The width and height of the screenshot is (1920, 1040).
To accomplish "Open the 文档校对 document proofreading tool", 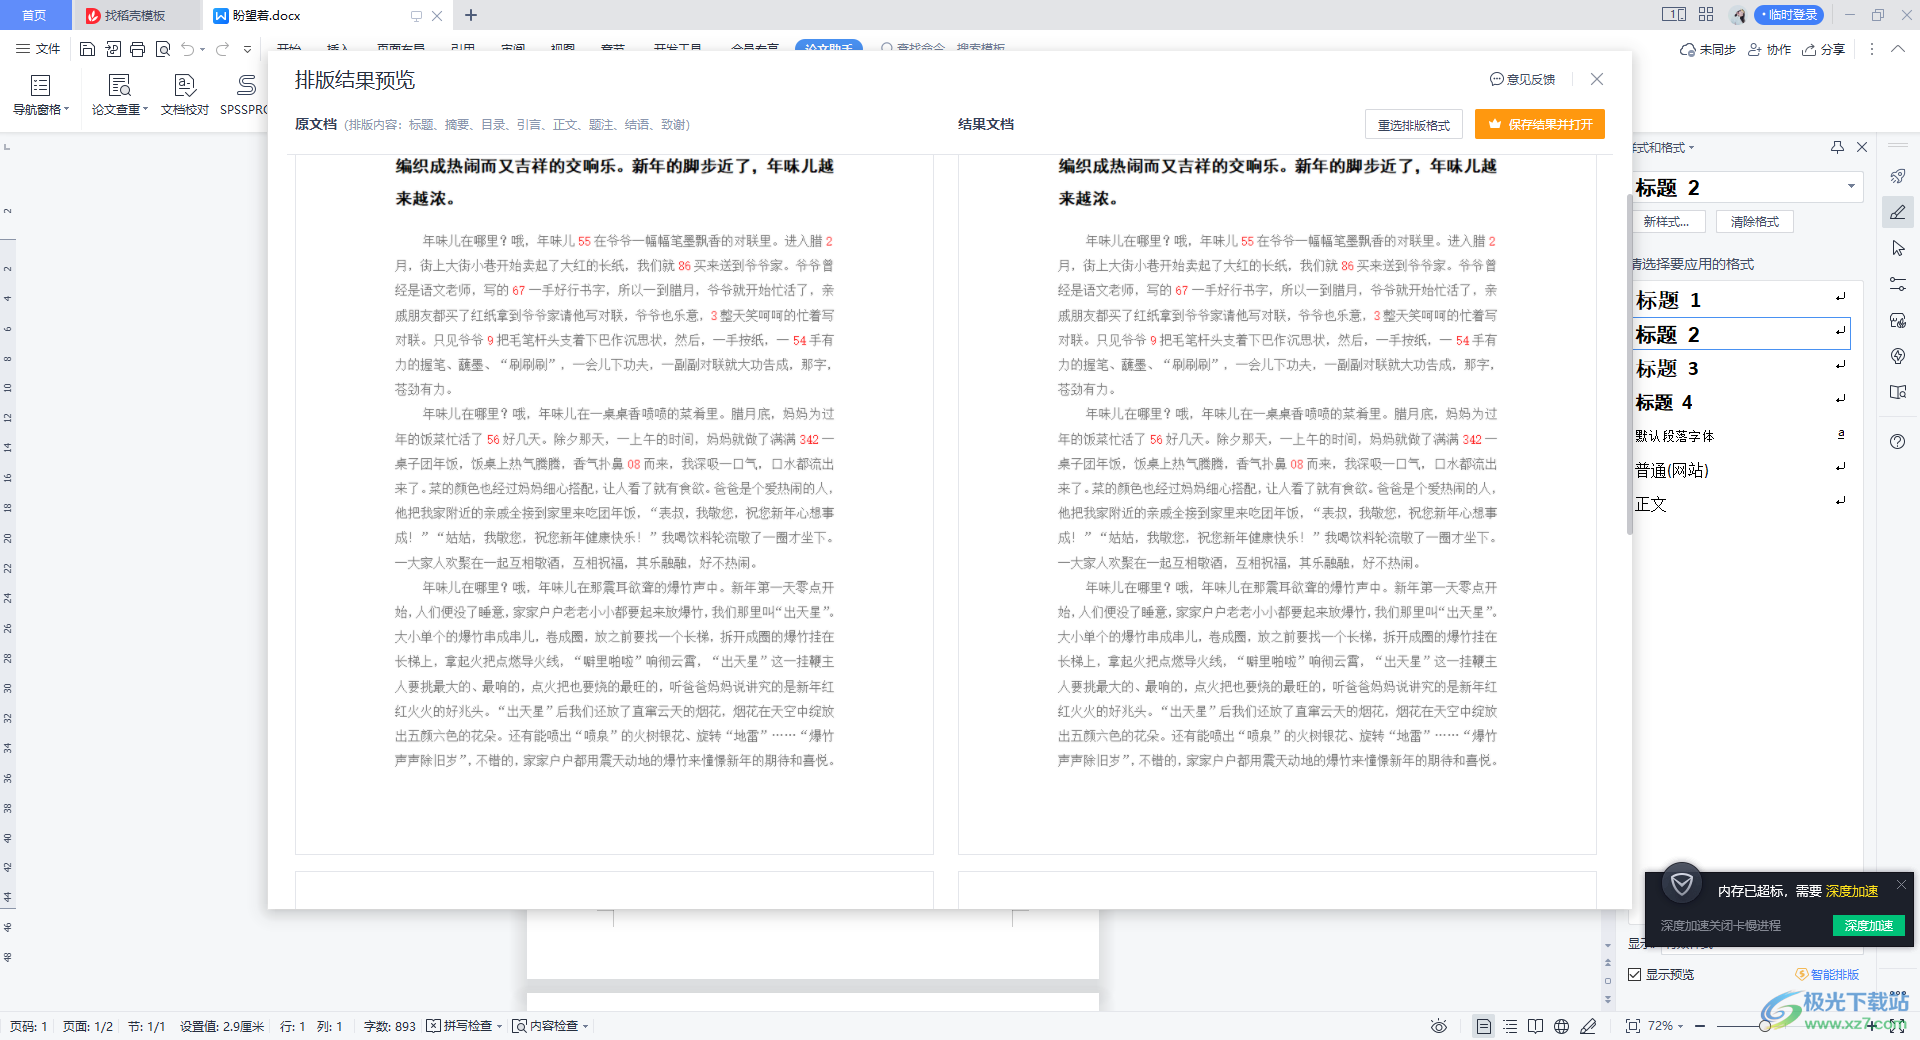I will [185, 95].
